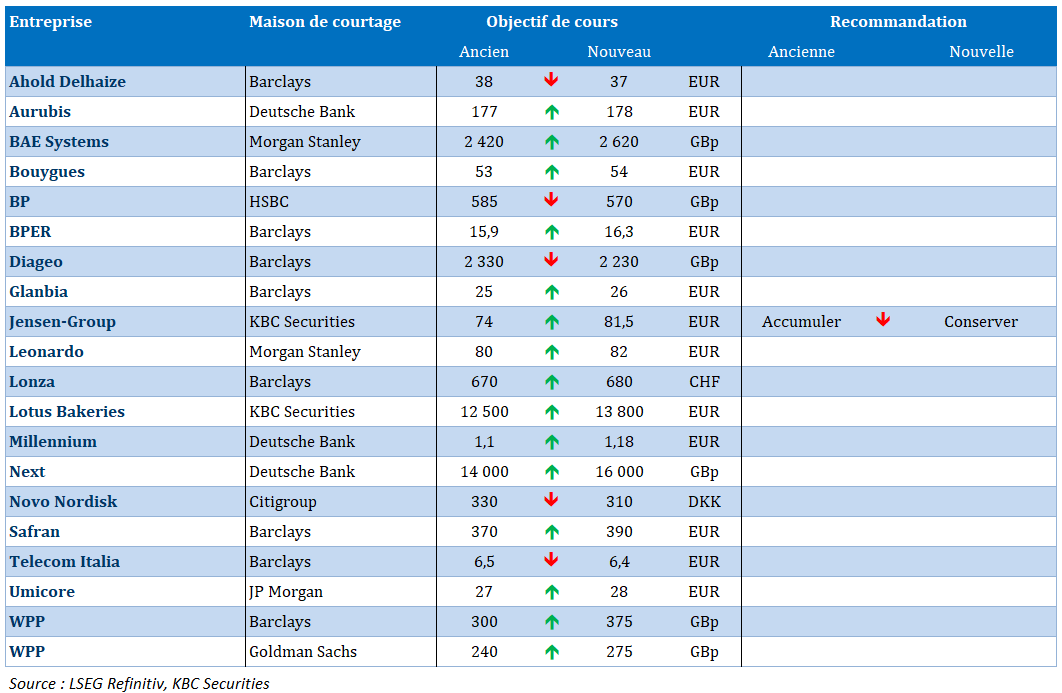Click the Nouveau price subheader
This screenshot has width=1062, height=693.
tap(619, 51)
